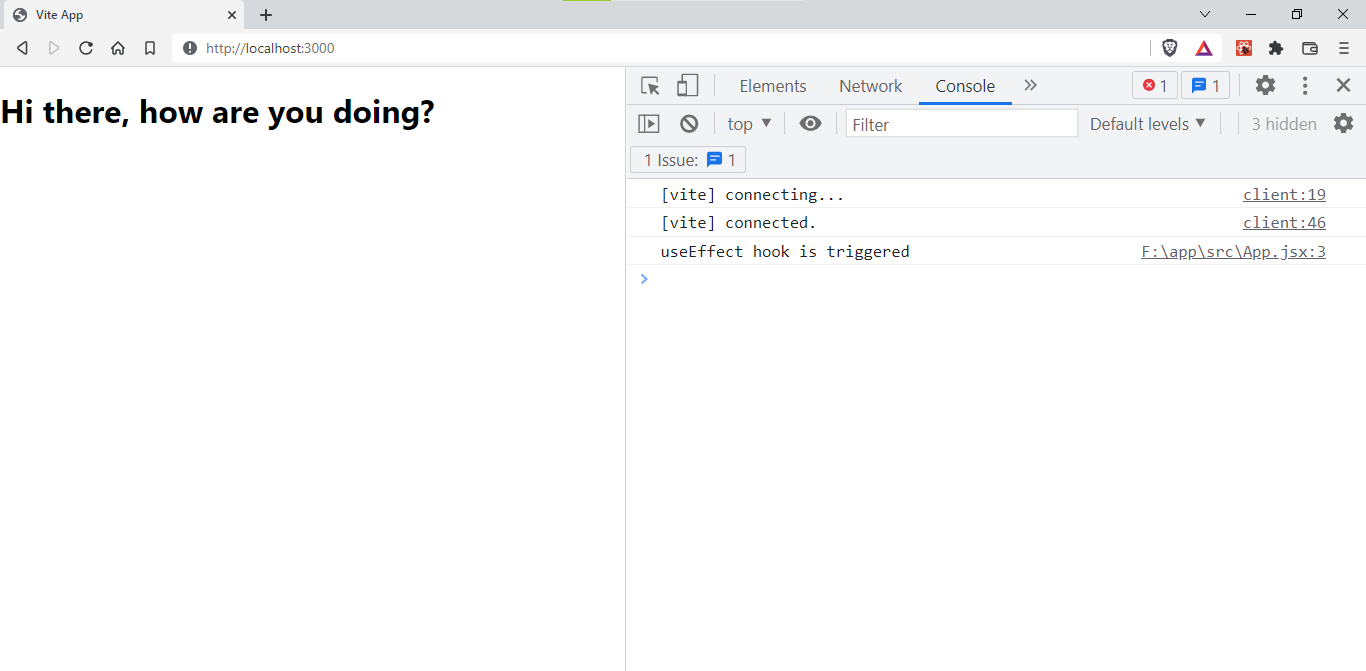Activate the inspect element picker icon

click(650, 86)
